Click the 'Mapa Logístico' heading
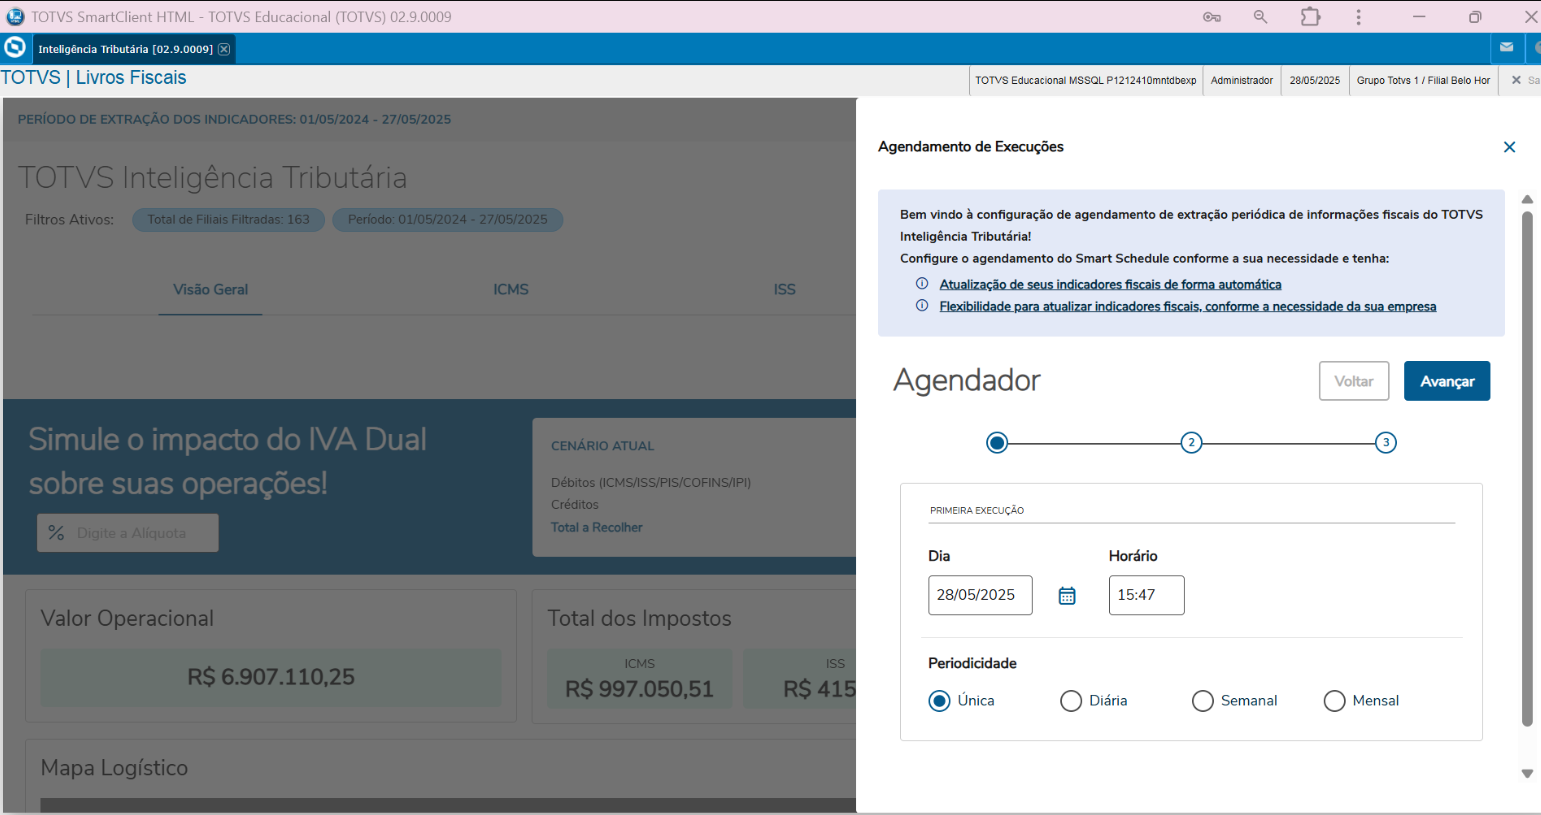 point(114,768)
